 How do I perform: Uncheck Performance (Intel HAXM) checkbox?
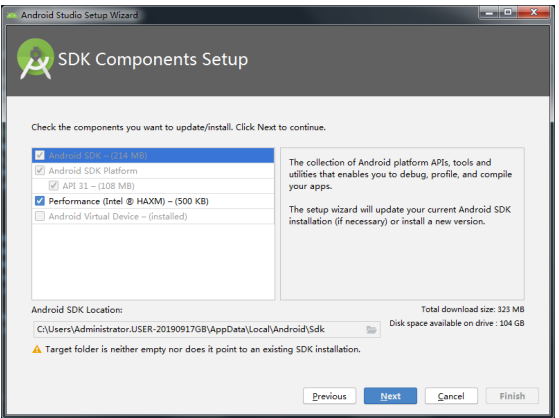pos(40,201)
